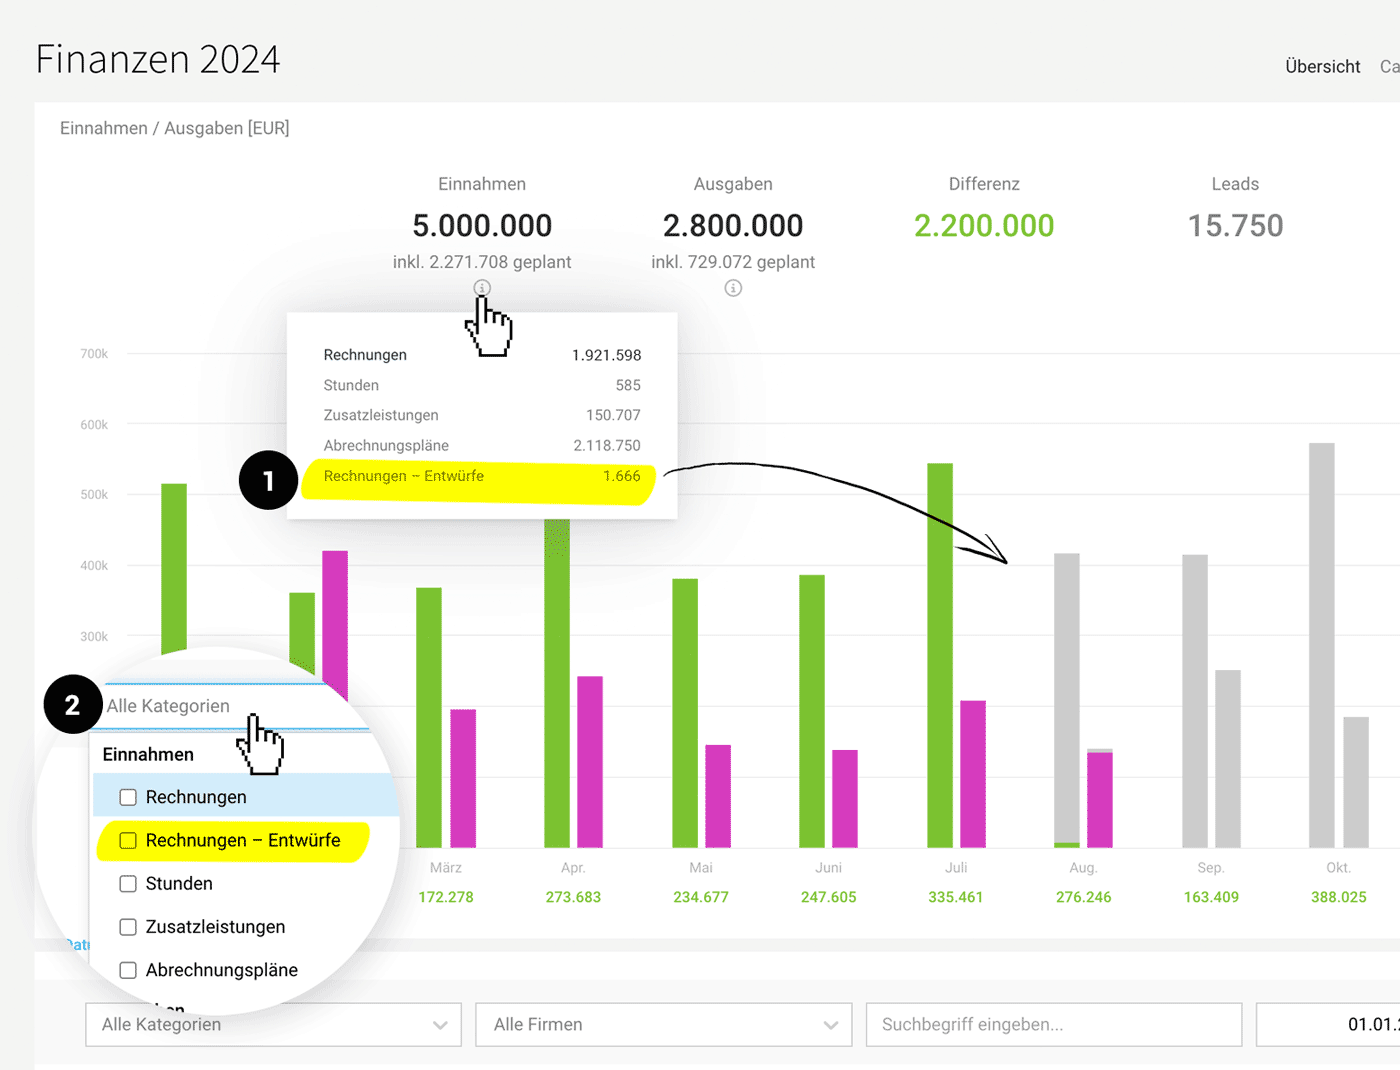Enable the Stunden checkbox
The height and width of the screenshot is (1070, 1400).
tap(128, 883)
